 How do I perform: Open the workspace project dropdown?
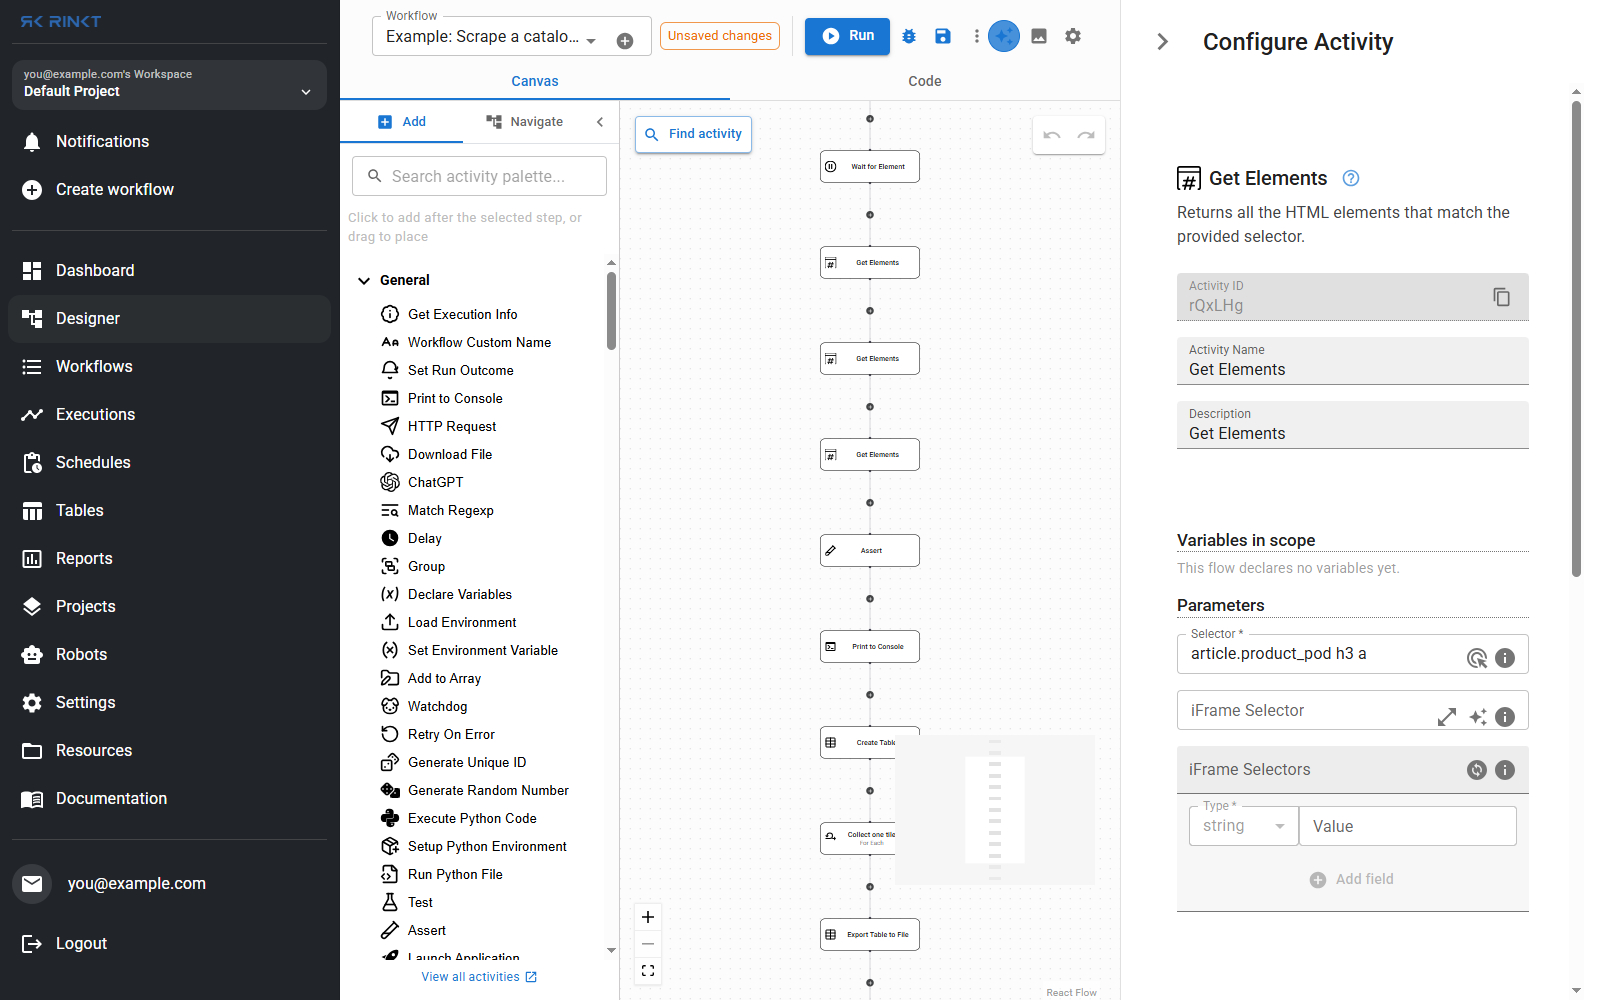pos(169,84)
